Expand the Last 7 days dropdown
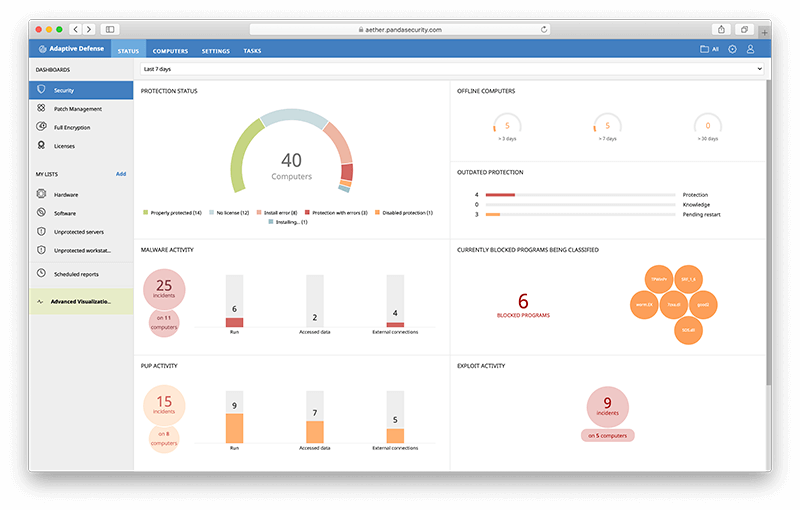This screenshot has height=510, width=800. (x=451, y=69)
